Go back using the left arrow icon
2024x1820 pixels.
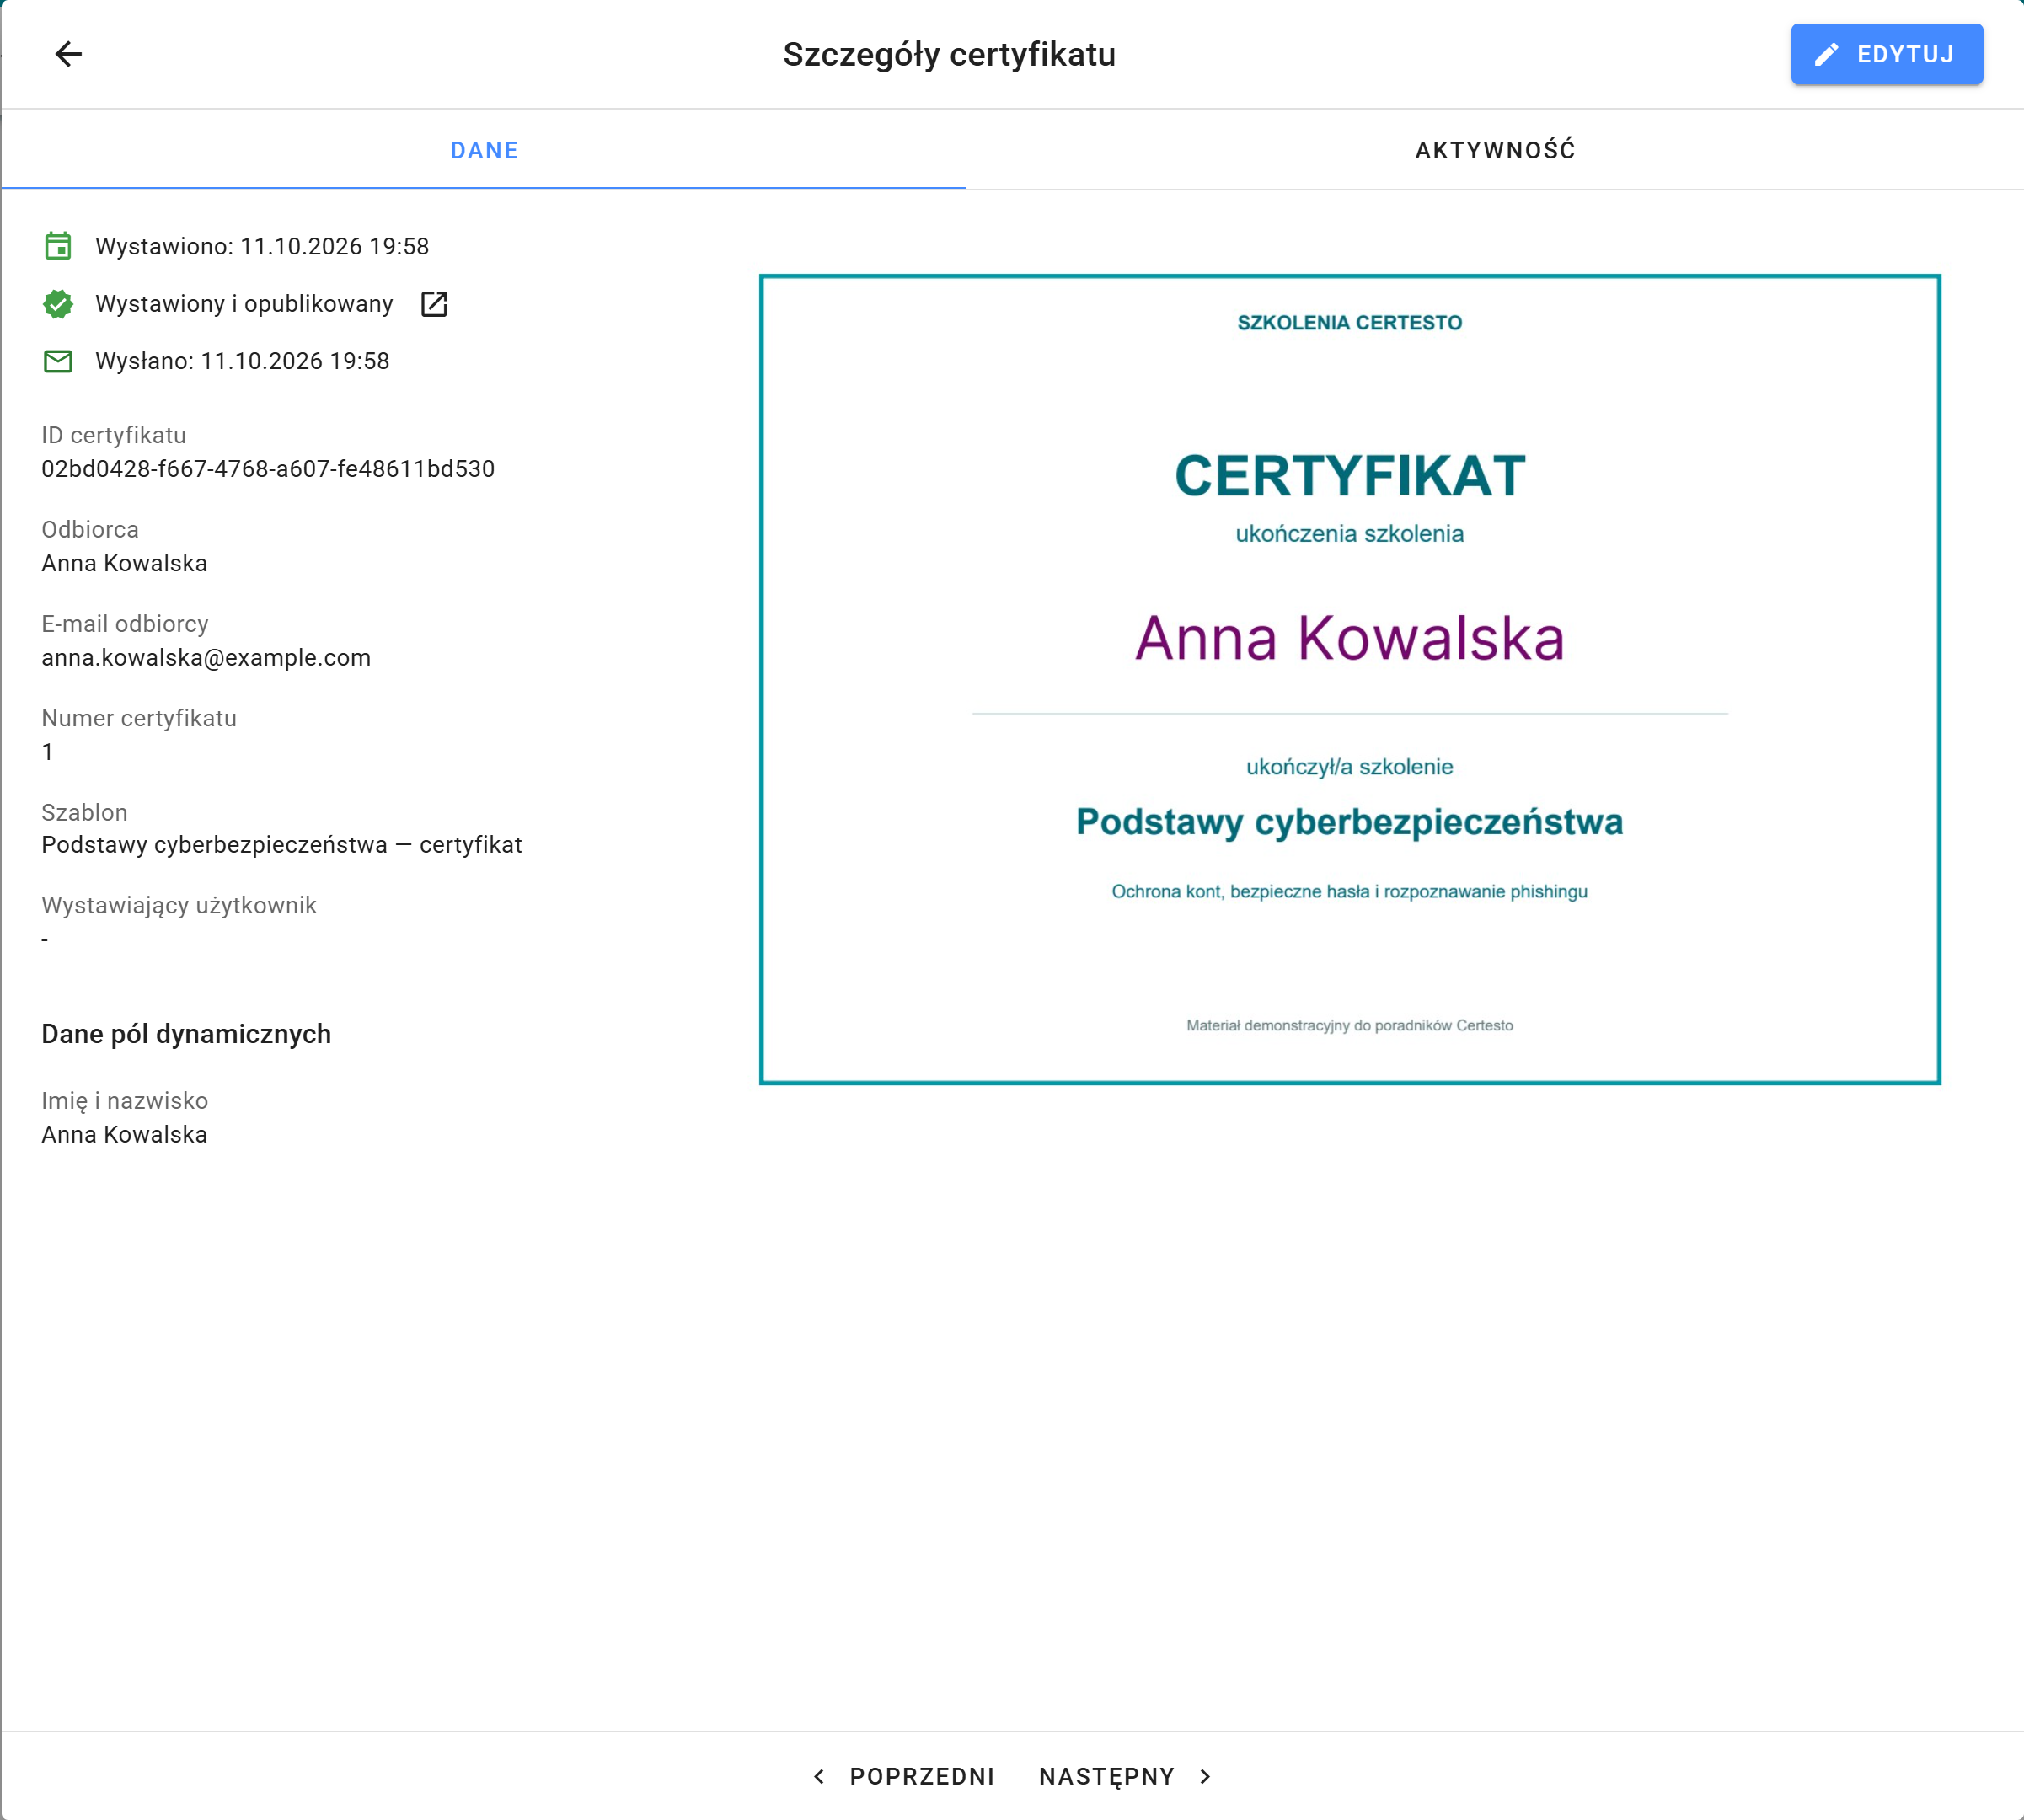click(x=68, y=54)
